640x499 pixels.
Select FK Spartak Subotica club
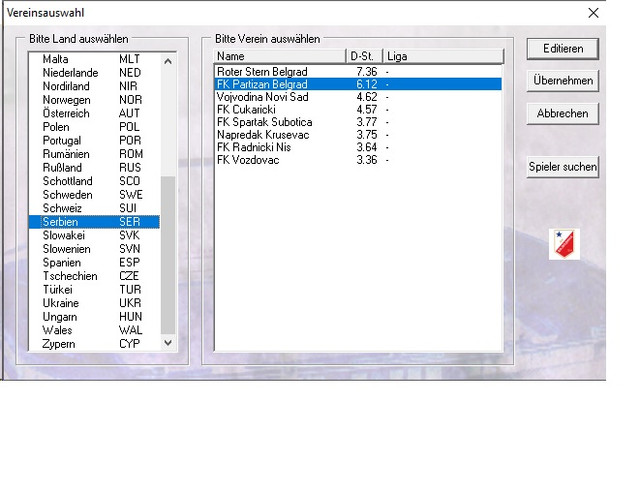click(358, 122)
